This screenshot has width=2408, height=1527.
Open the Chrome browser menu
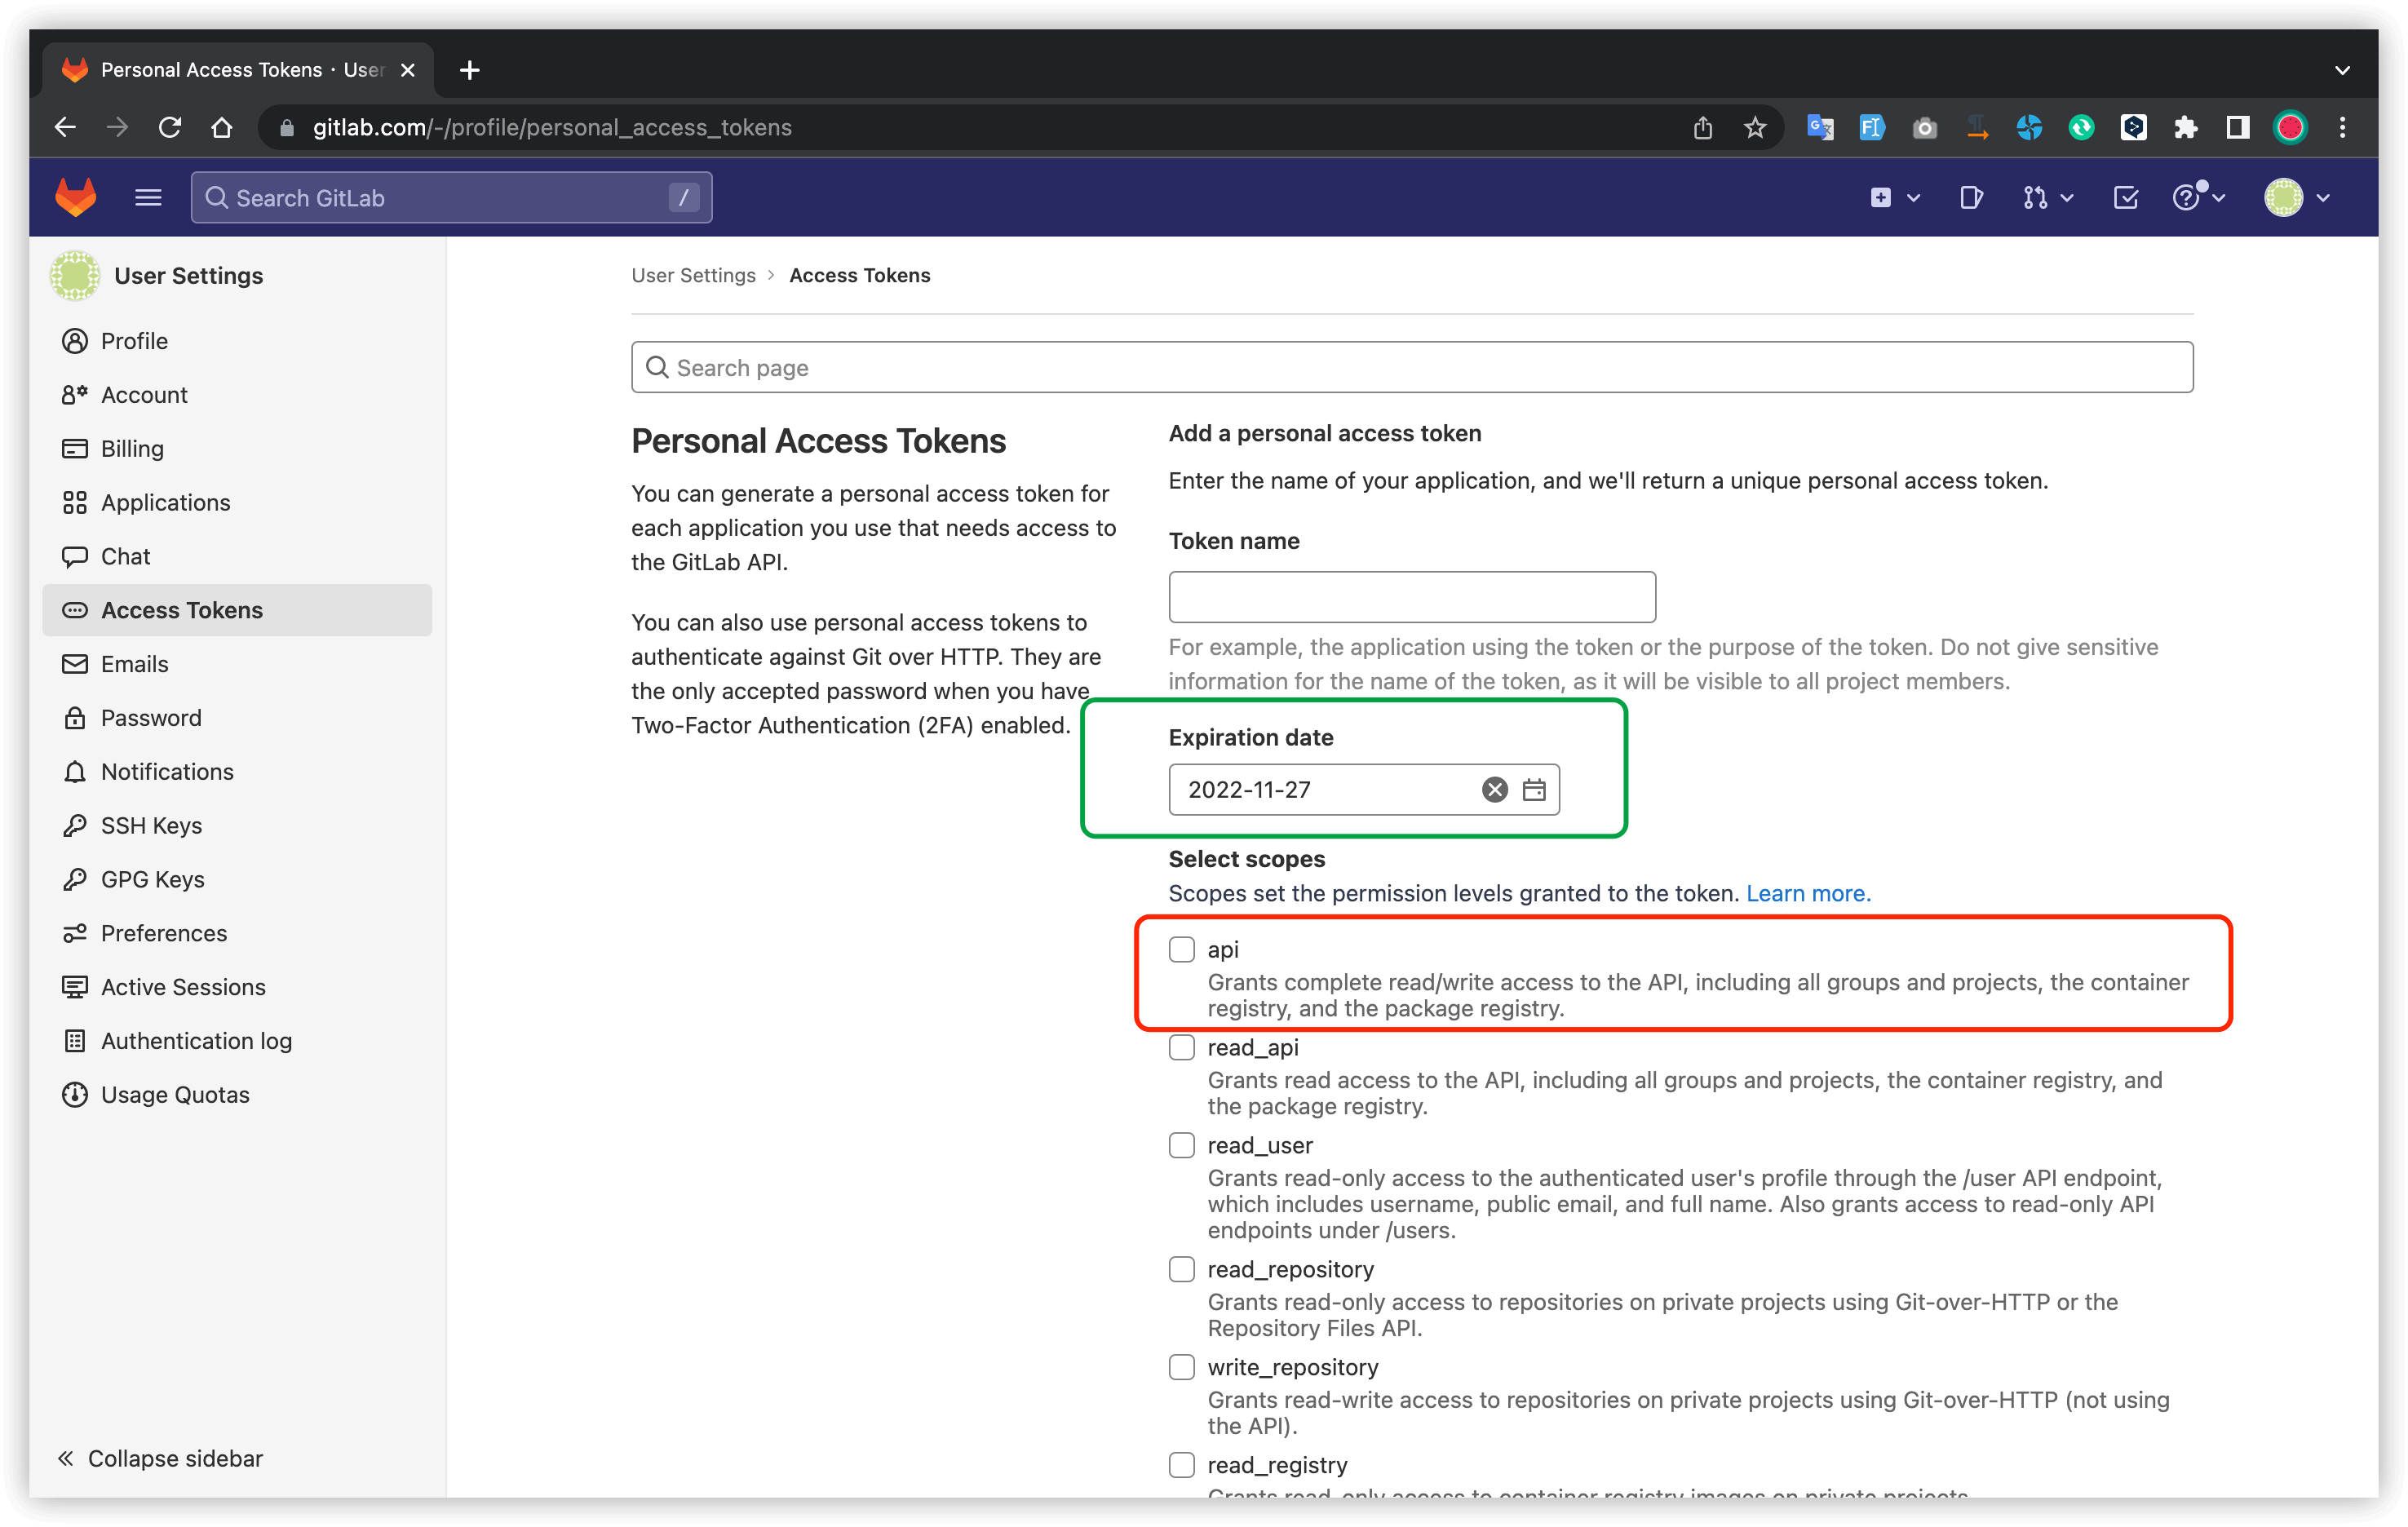coord(2344,127)
